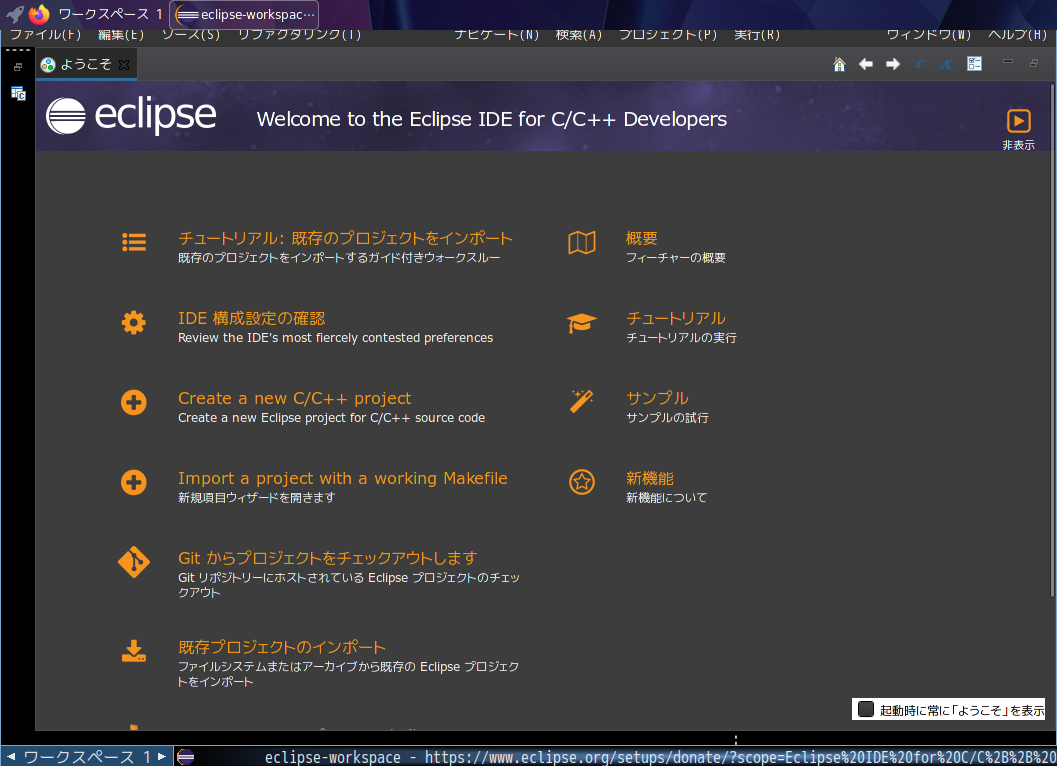
Task: Click the restore icon in left sidebar
Action: click(x=18, y=67)
